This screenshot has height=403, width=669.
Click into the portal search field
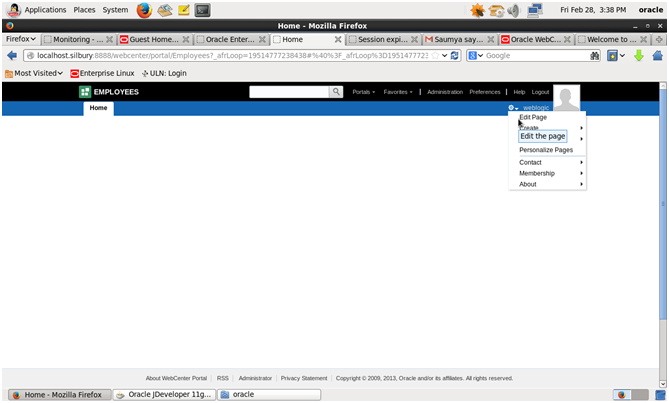point(289,92)
